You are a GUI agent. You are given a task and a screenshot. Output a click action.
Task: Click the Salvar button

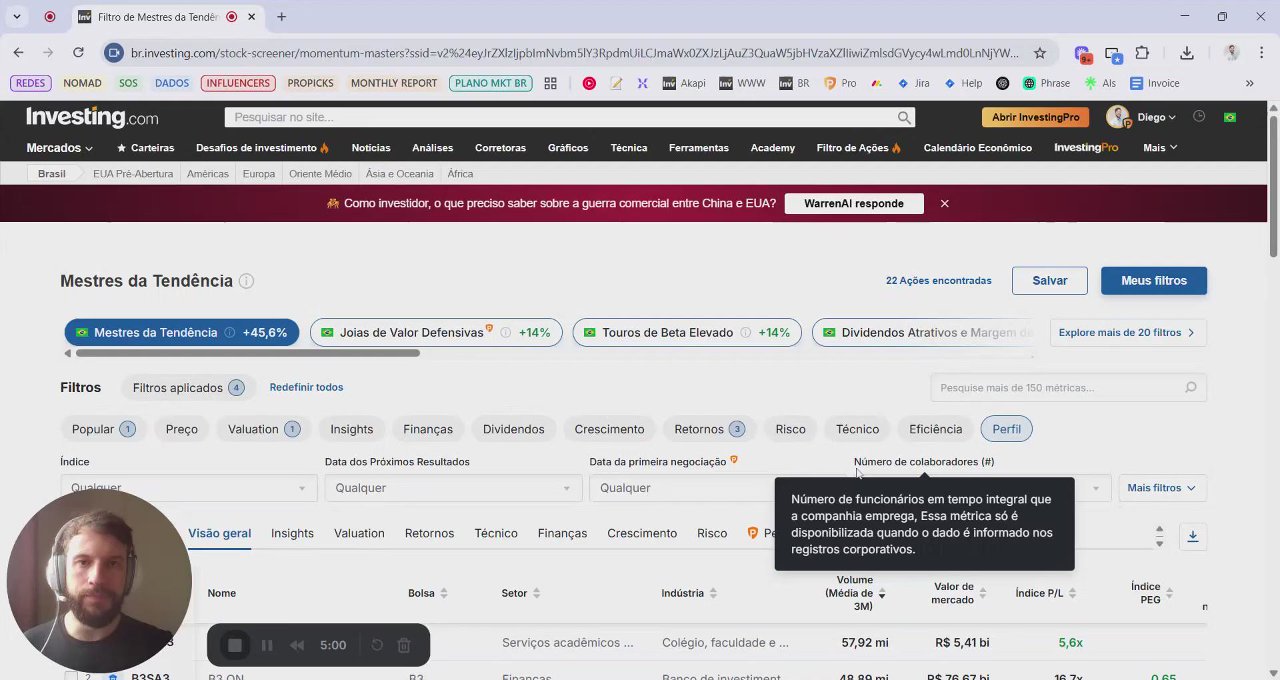pos(1050,281)
